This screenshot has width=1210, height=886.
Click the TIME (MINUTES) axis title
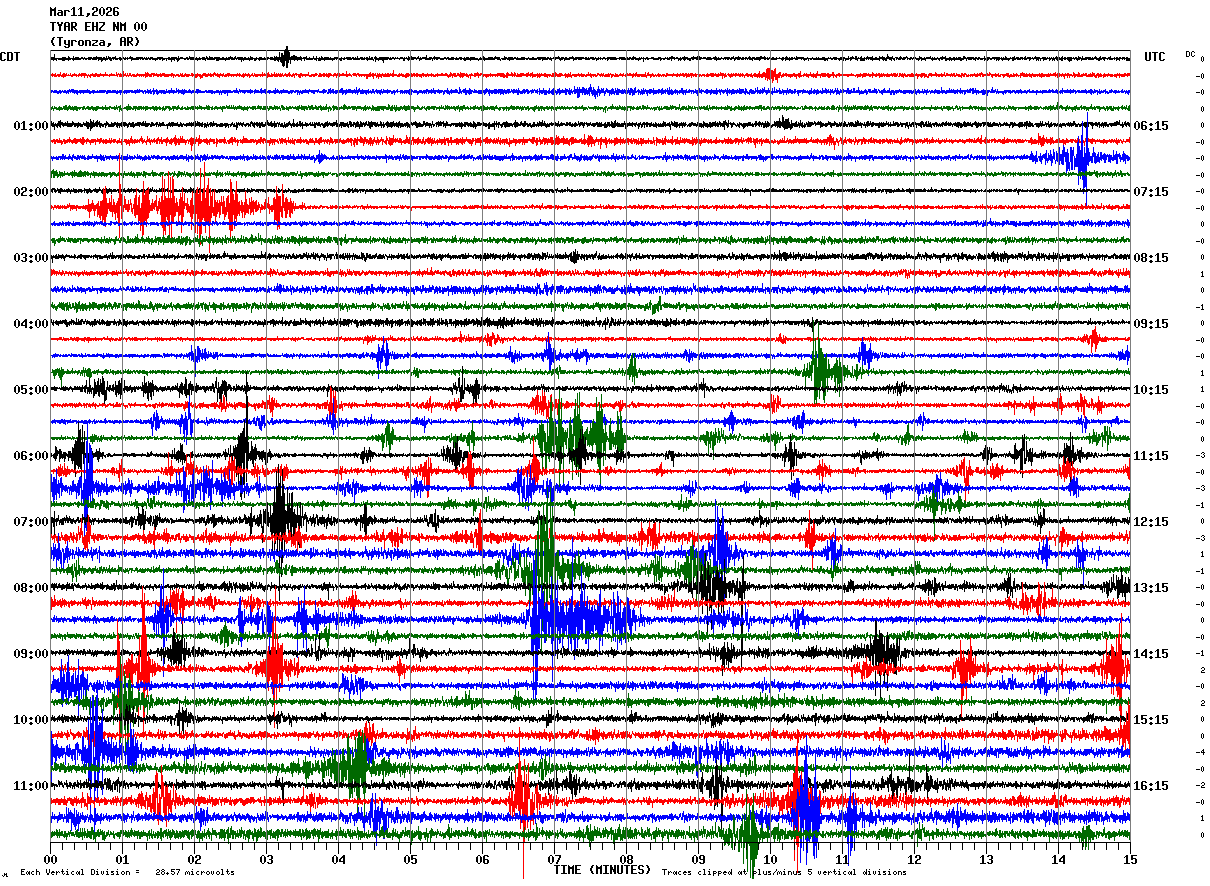[602, 870]
